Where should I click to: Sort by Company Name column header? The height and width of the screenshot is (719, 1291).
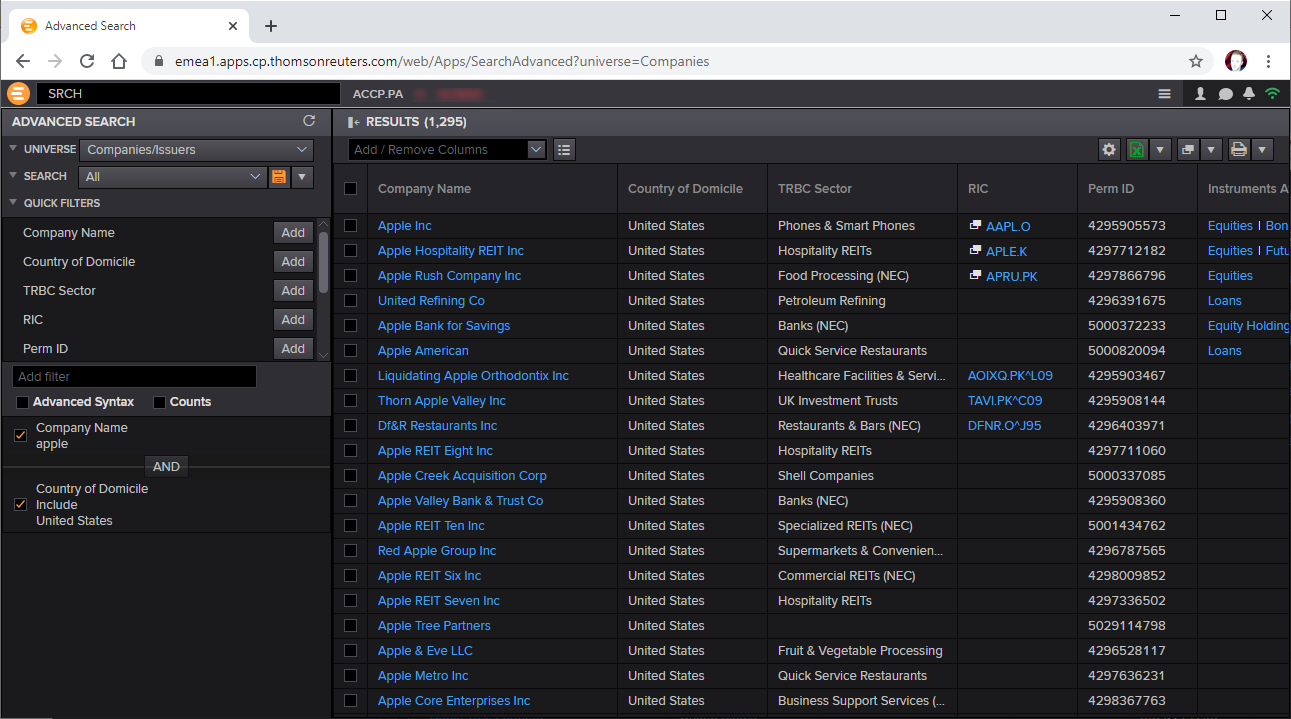click(x=424, y=189)
